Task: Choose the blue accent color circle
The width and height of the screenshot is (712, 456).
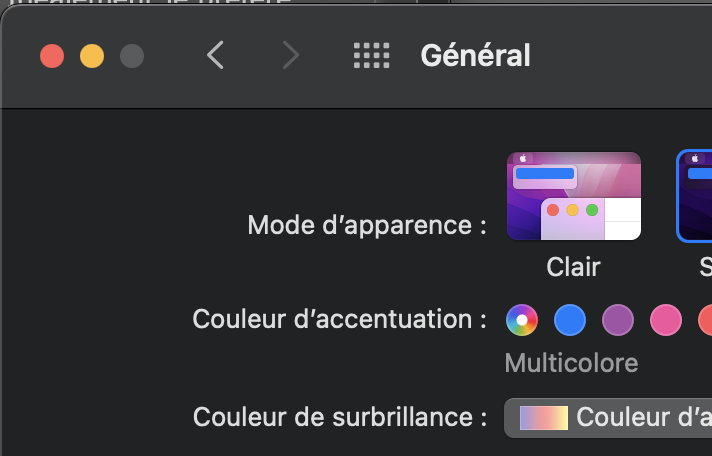Action: point(570,320)
